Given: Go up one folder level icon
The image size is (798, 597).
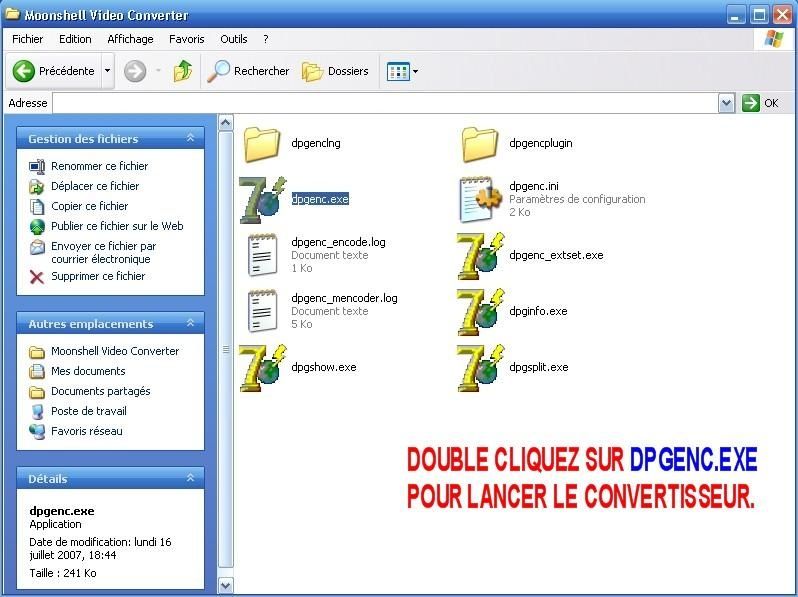Looking at the screenshot, I should tap(183, 71).
